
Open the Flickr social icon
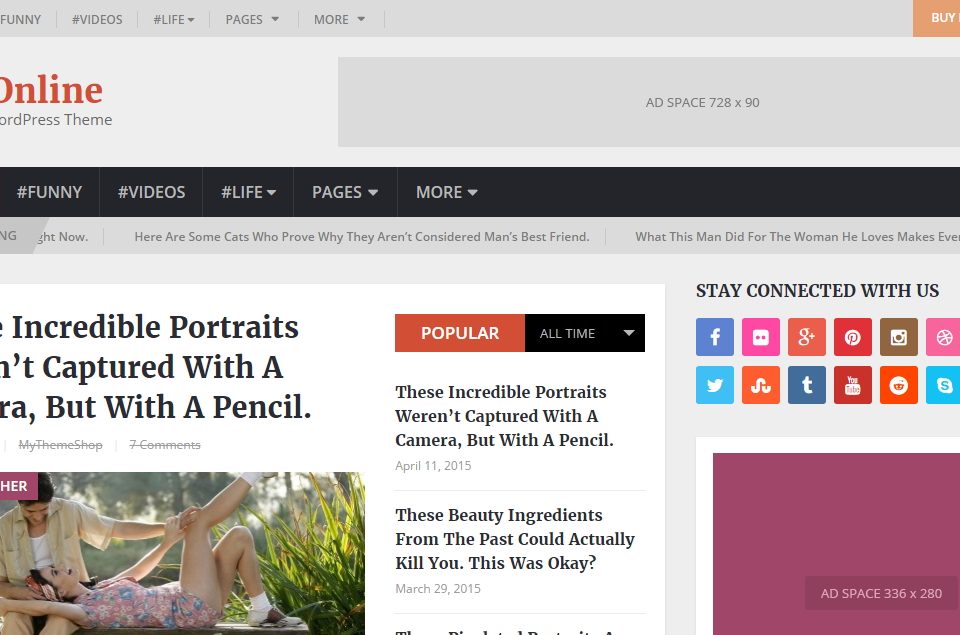tap(760, 337)
